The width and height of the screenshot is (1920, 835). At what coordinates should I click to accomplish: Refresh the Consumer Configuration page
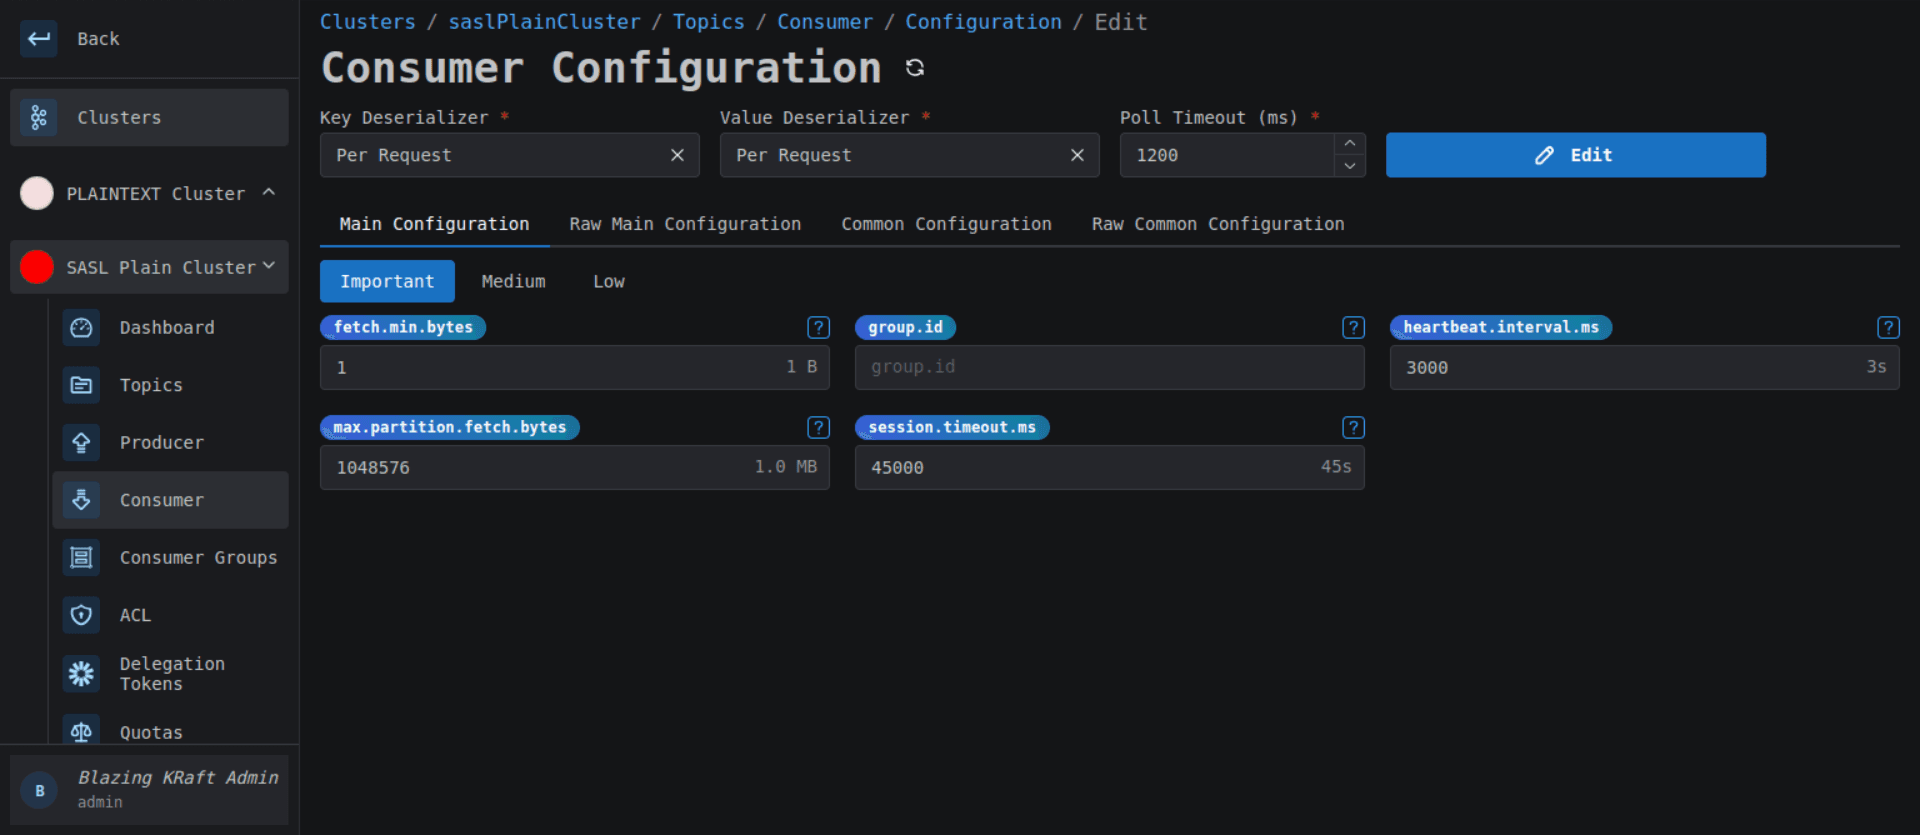point(915,67)
